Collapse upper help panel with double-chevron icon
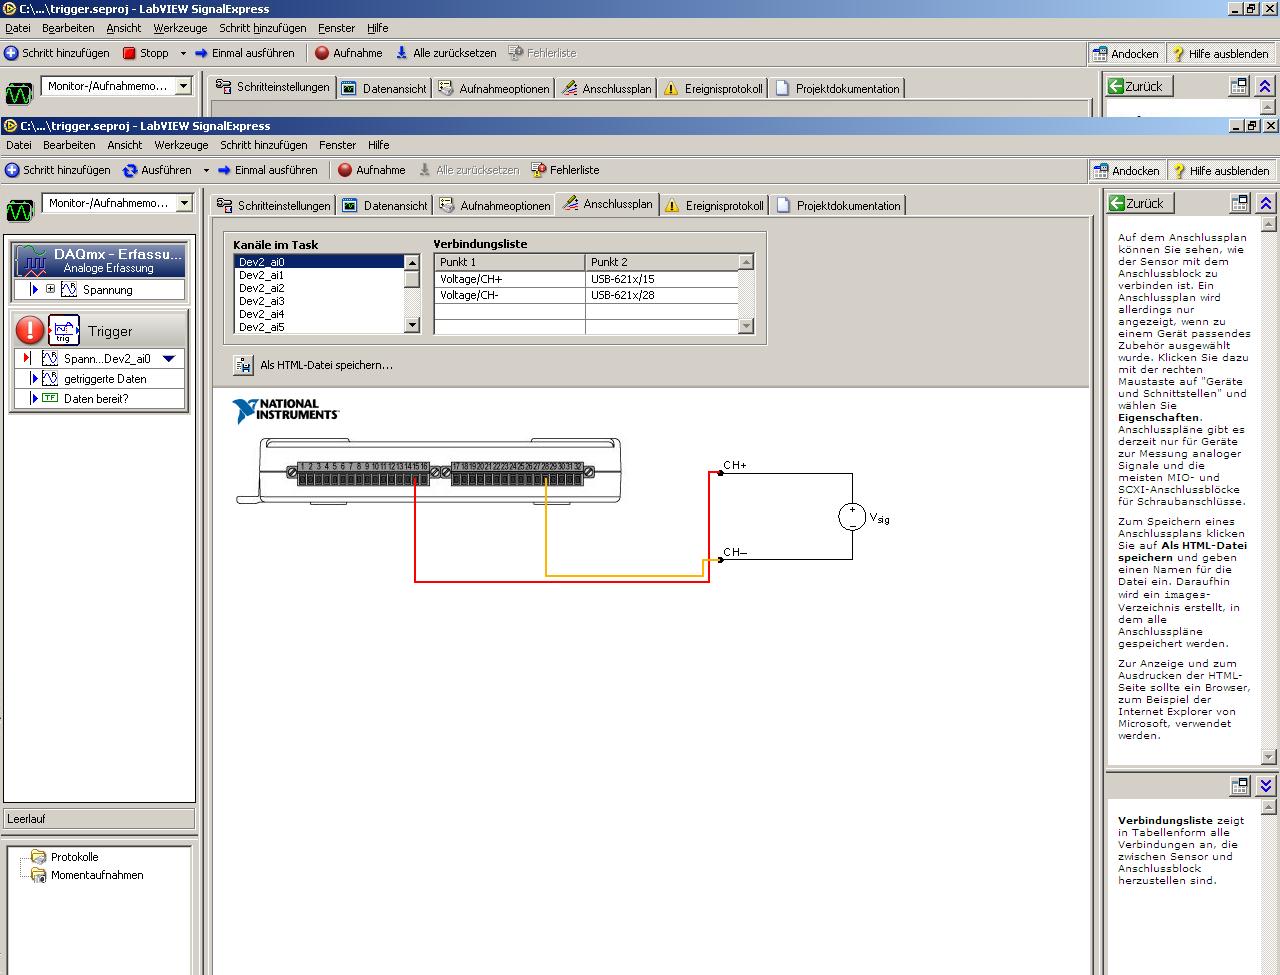 1265,203
